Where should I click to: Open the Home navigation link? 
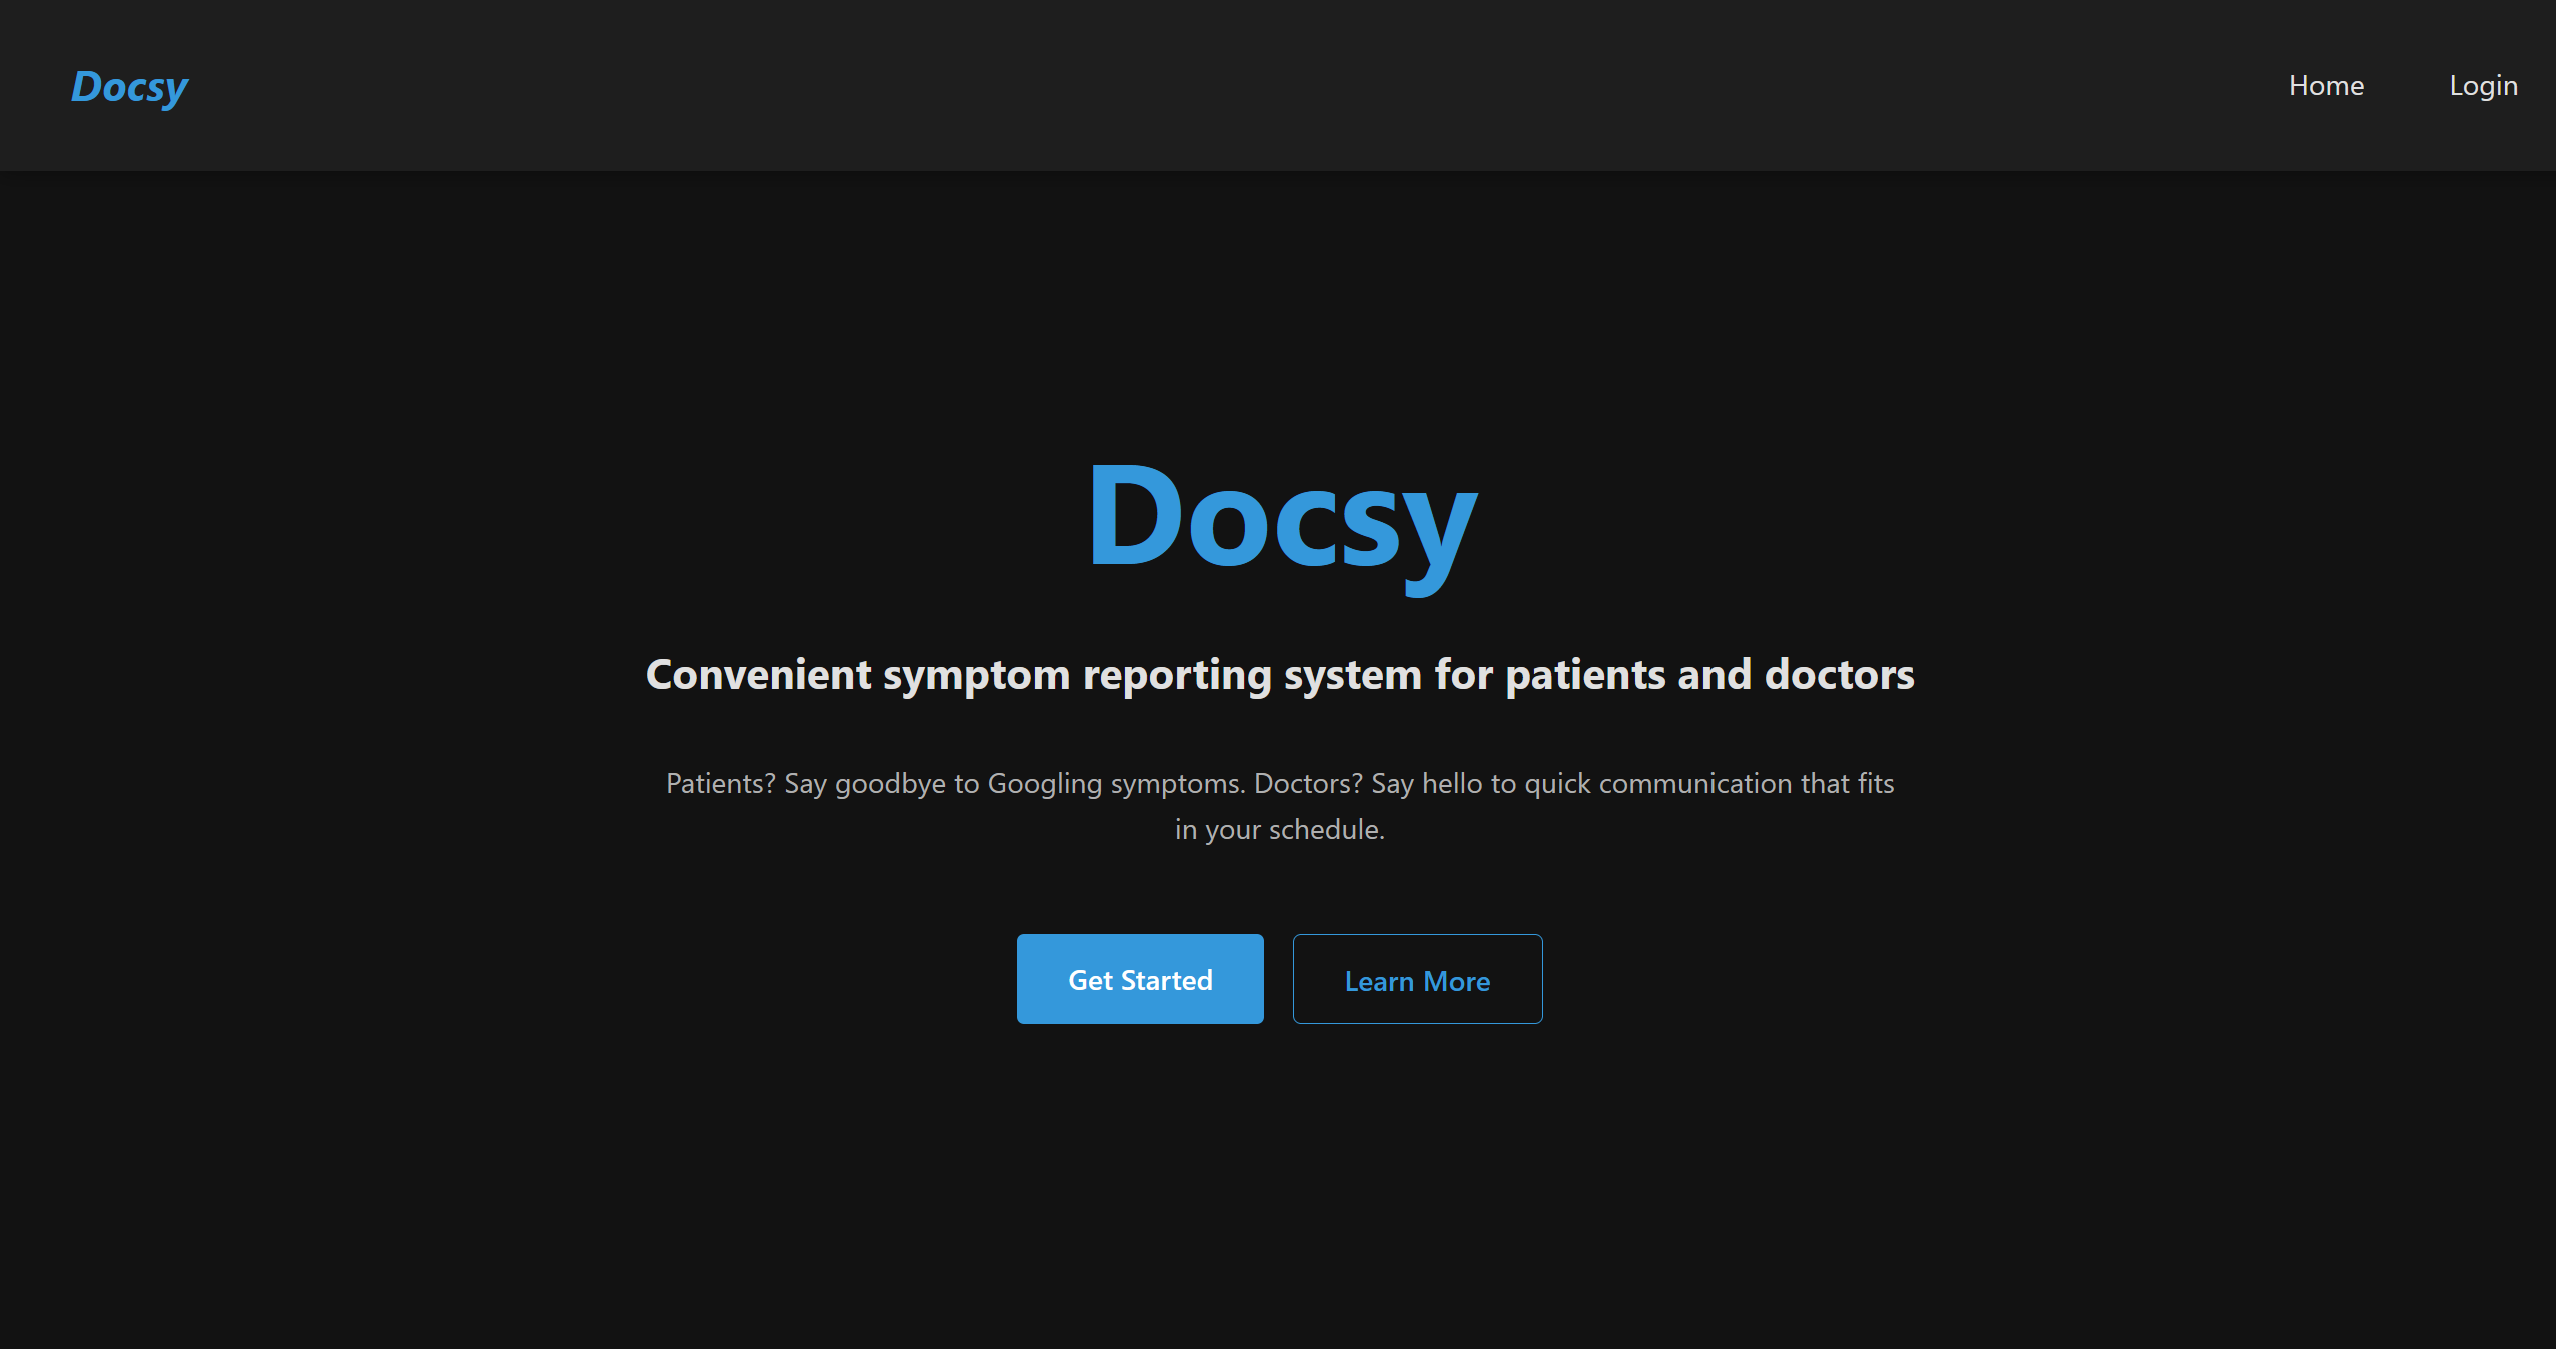click(2326, 86)
